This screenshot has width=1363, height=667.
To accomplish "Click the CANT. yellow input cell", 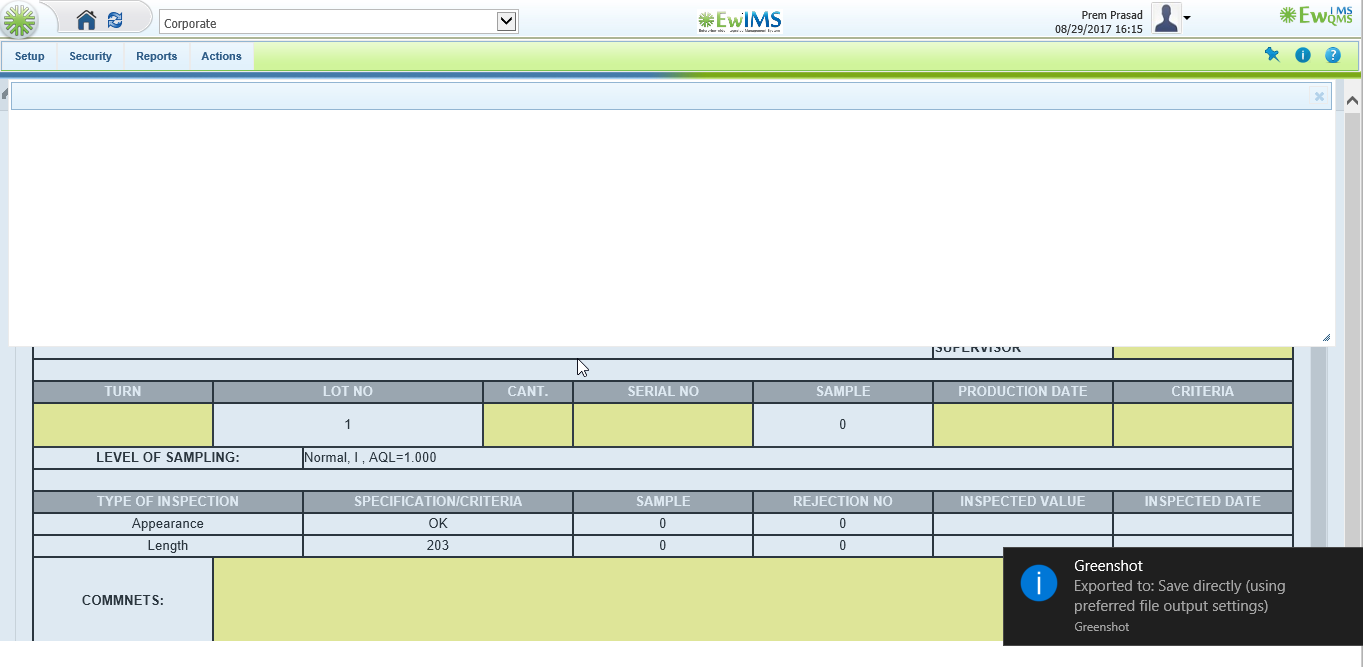I will [x=528, y=425].
